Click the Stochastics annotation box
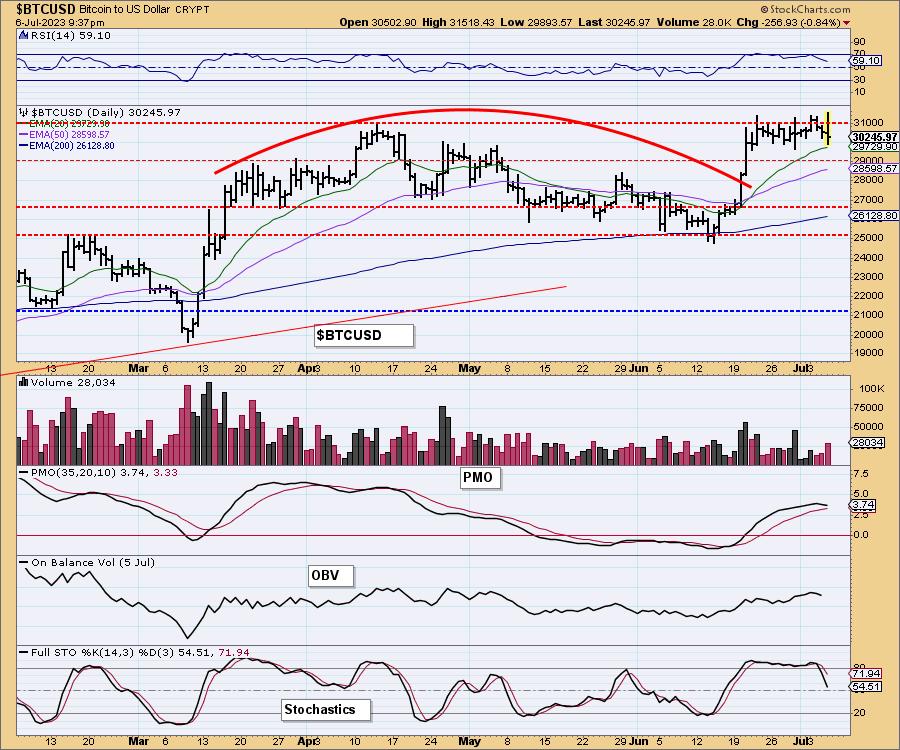The image size is (900, 750). [x=326, y=710]
